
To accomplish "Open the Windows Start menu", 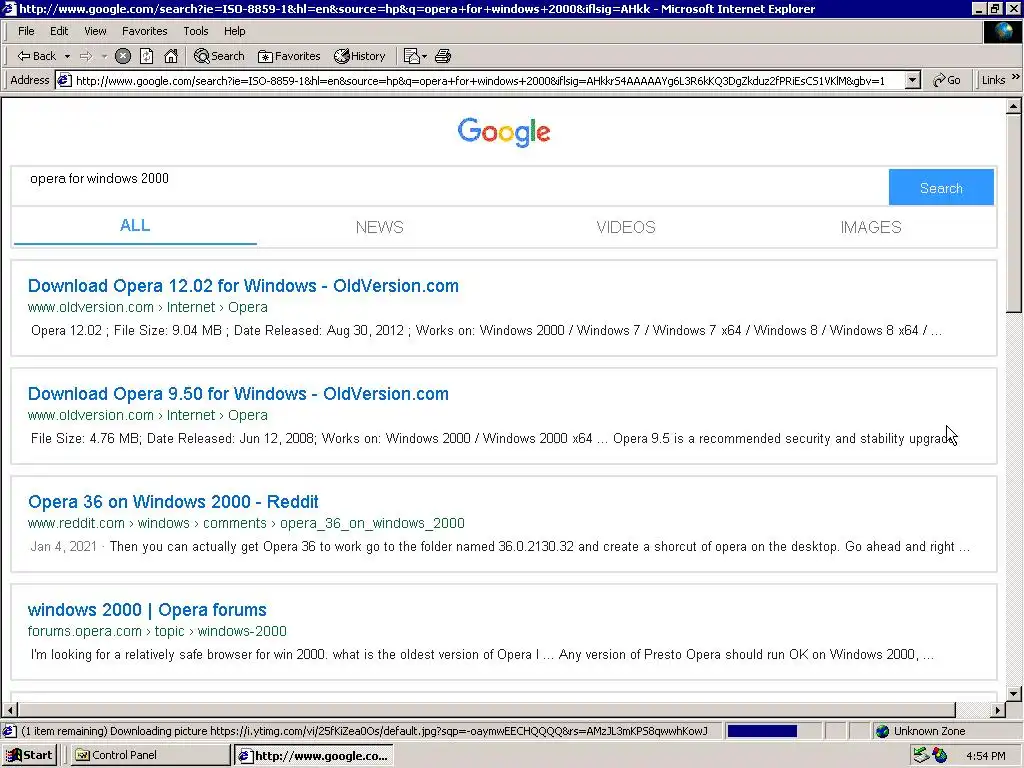I will pyautogui.click(x=29, y=756).
